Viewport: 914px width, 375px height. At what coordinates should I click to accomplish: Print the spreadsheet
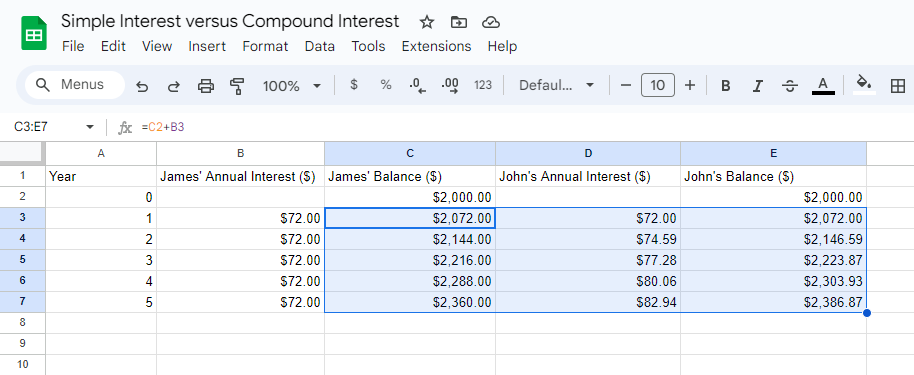(206, 86)
